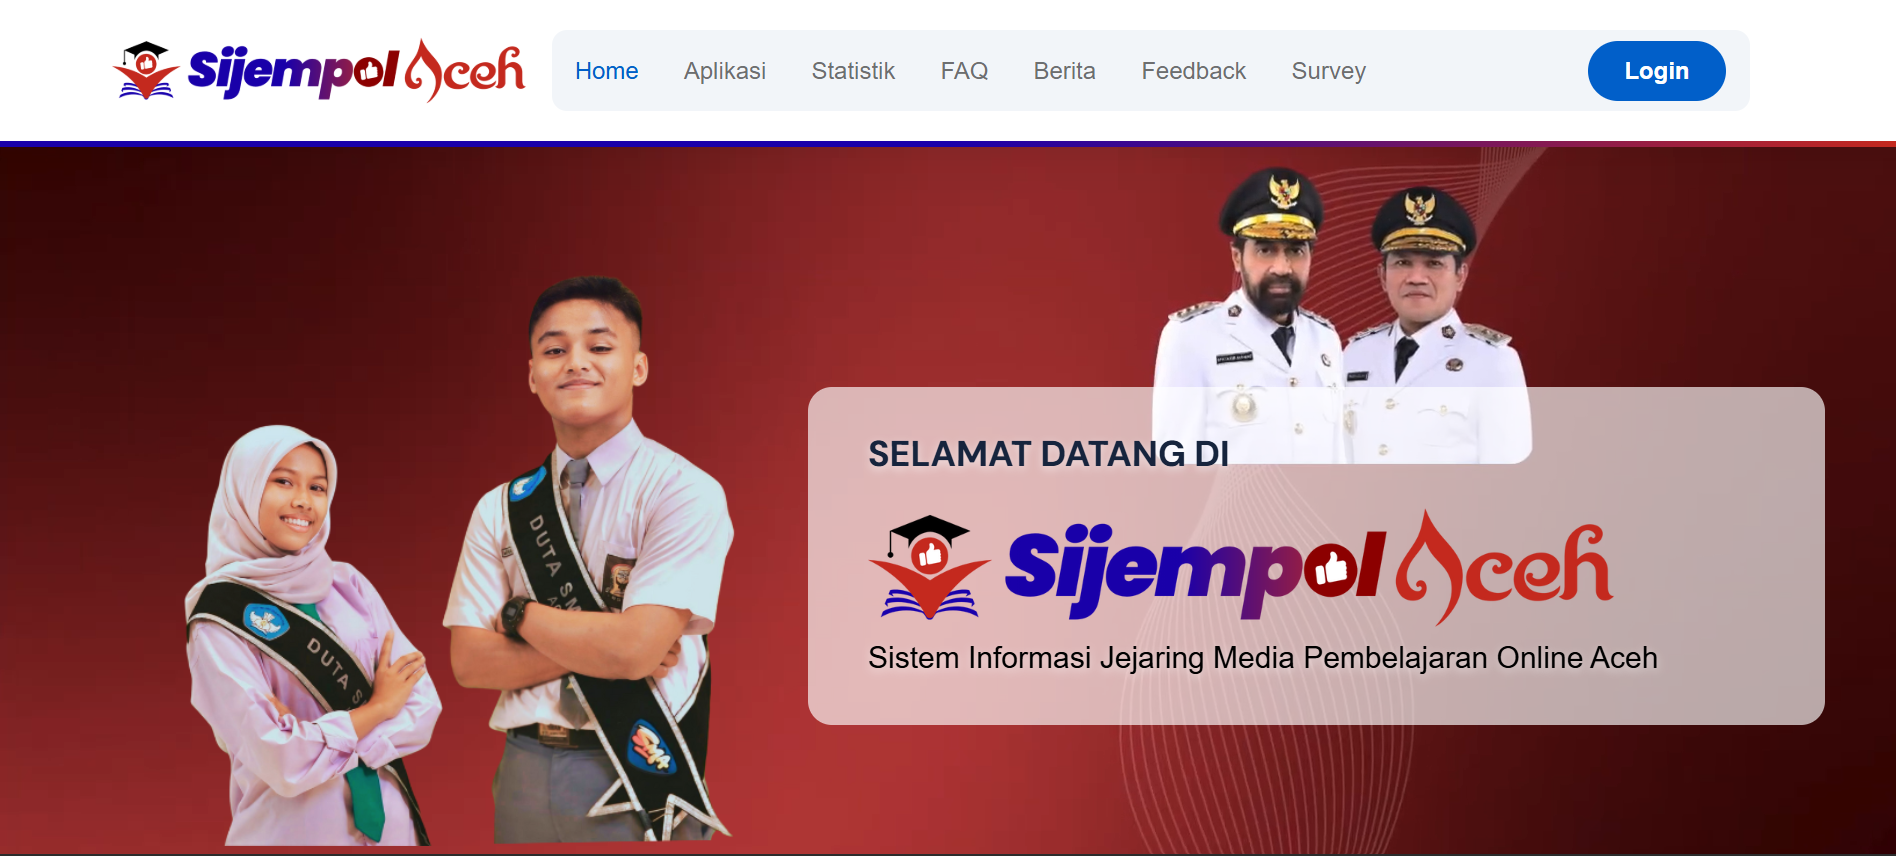This screenshot has height=856, width=1896.
Task: Go to the Aplikasi page
Action: (724, 71)
